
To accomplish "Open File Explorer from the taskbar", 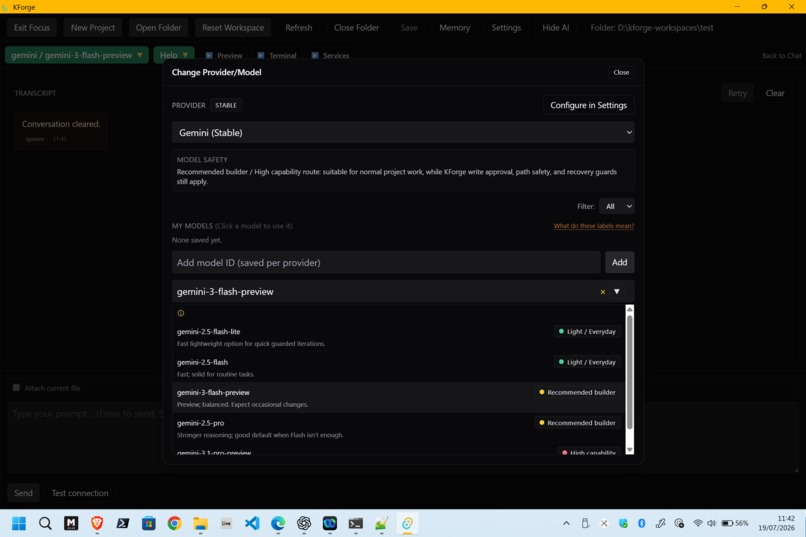I will 200,523.
